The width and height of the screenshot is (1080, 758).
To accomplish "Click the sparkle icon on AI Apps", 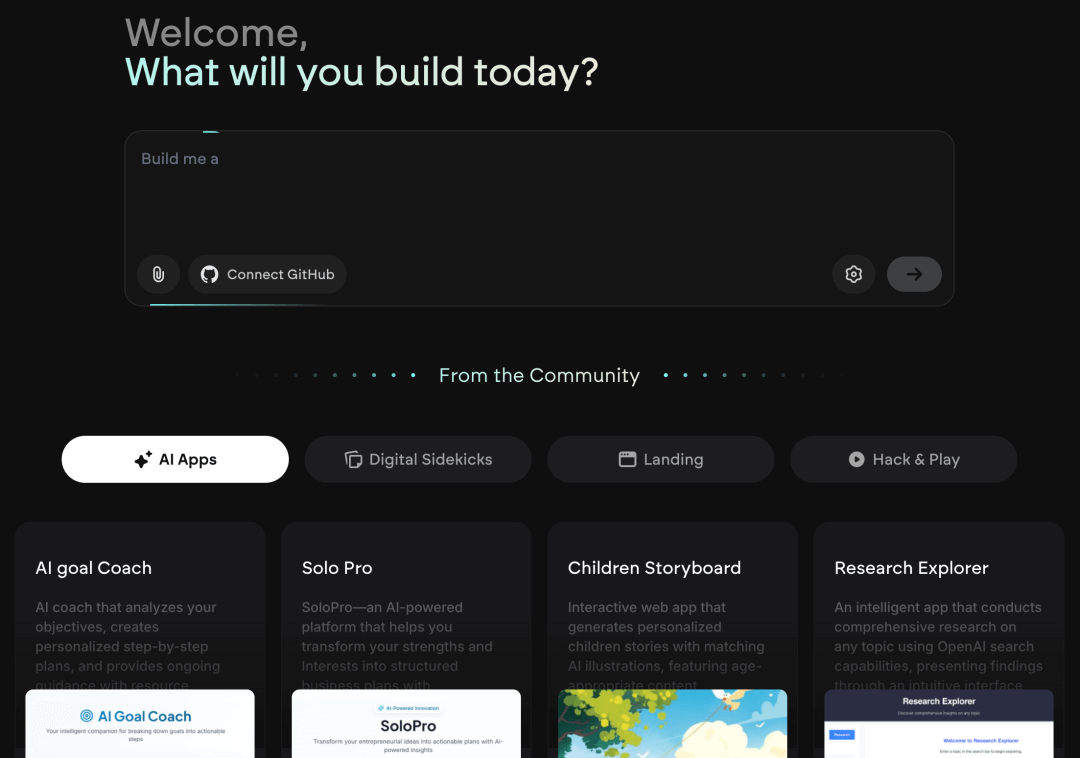I will (143, 460).
